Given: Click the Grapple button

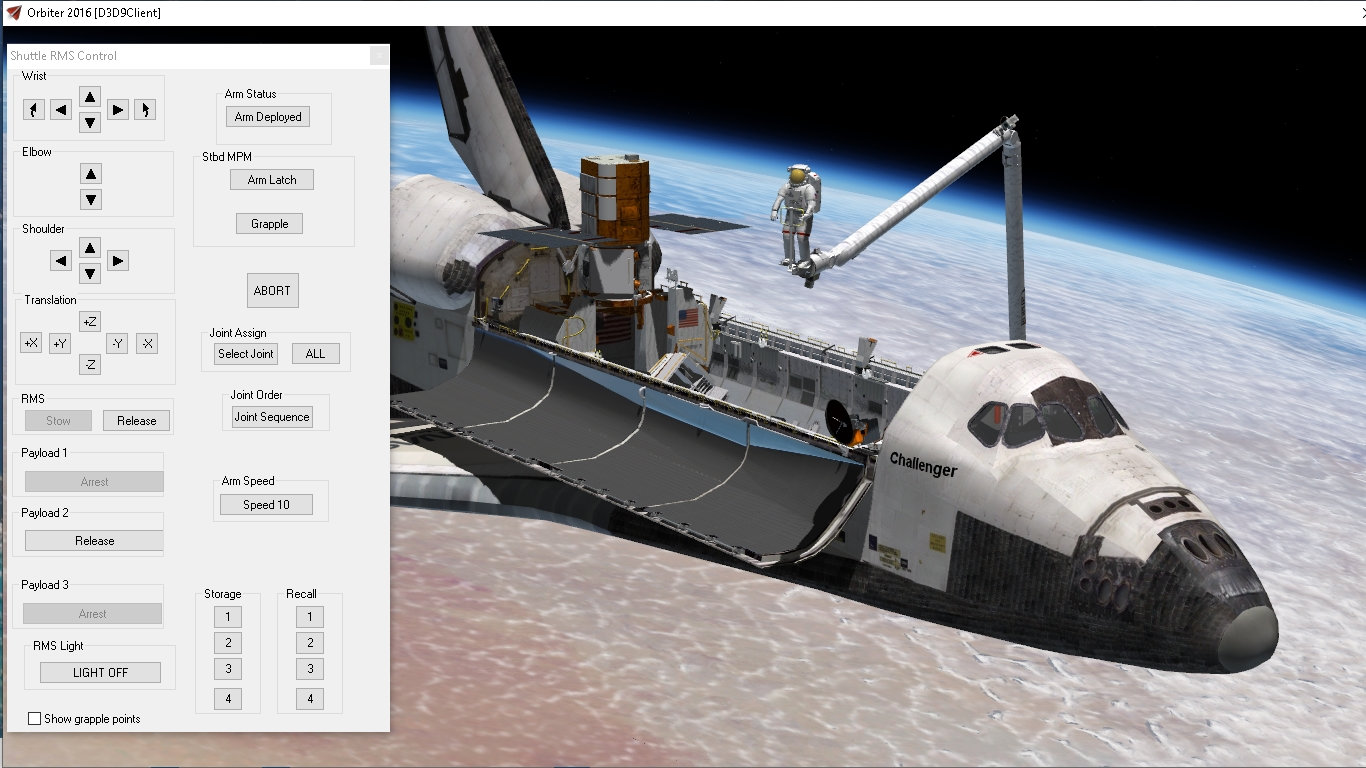Looking at the screenshot, I should click(x=270, y=224).
